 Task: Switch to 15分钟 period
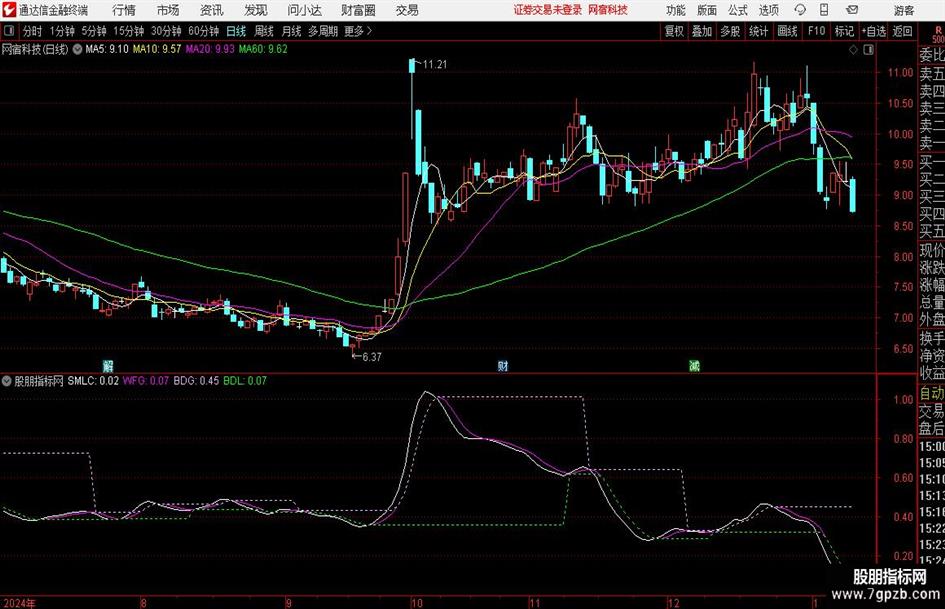point(129,31)
